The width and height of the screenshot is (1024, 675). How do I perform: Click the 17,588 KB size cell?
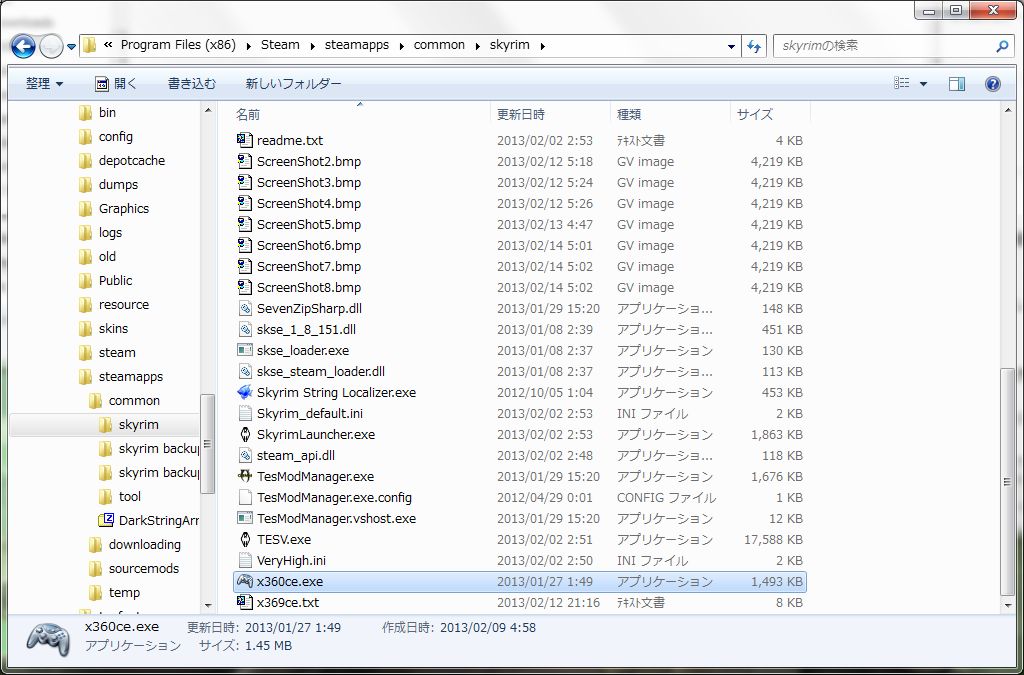[x=773, y=539]
